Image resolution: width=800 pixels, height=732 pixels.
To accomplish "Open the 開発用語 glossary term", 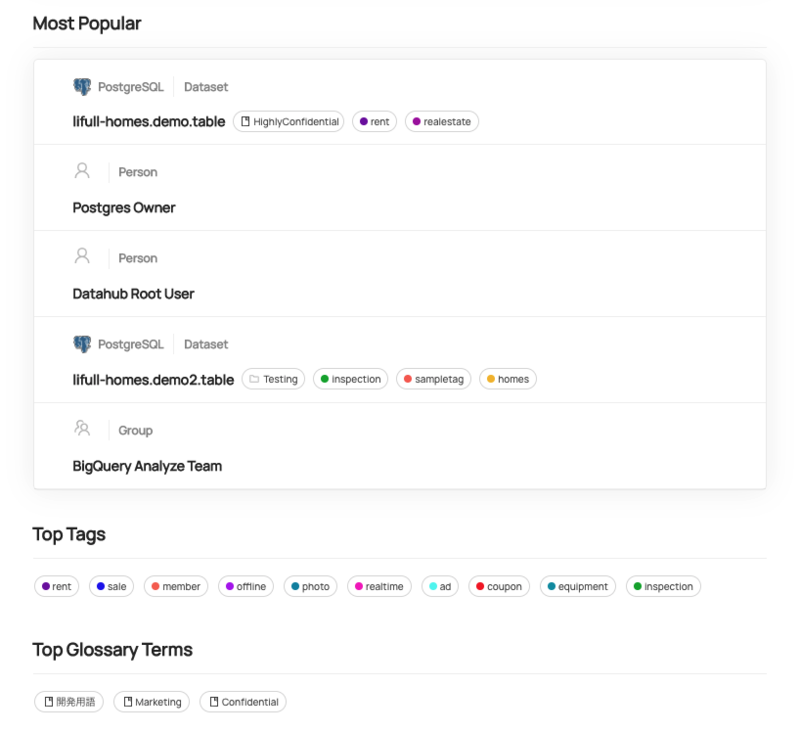I will click(x=68, y=702).
